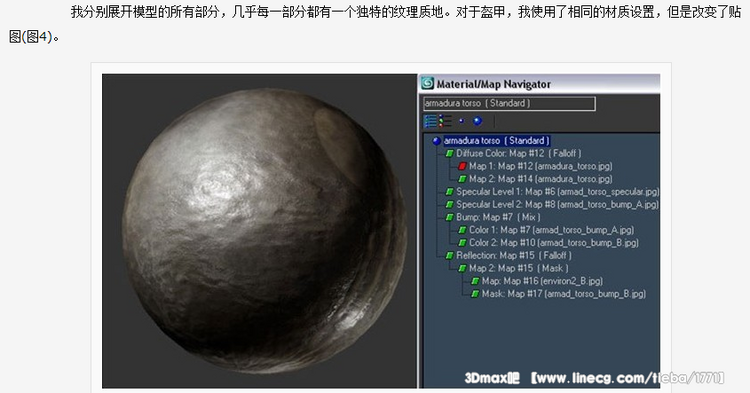
Task: Click green icon next to Diffuse Color map
Action: pos(450,153)
